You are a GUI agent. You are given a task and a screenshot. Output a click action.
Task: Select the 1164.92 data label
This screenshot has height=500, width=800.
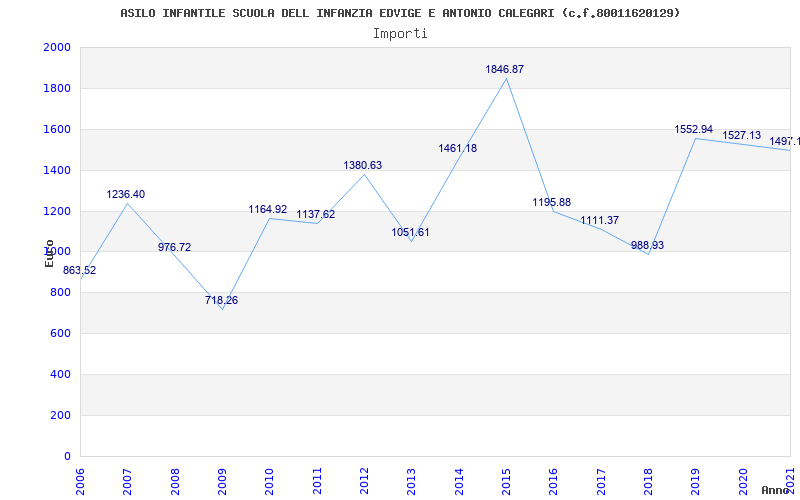267,210
